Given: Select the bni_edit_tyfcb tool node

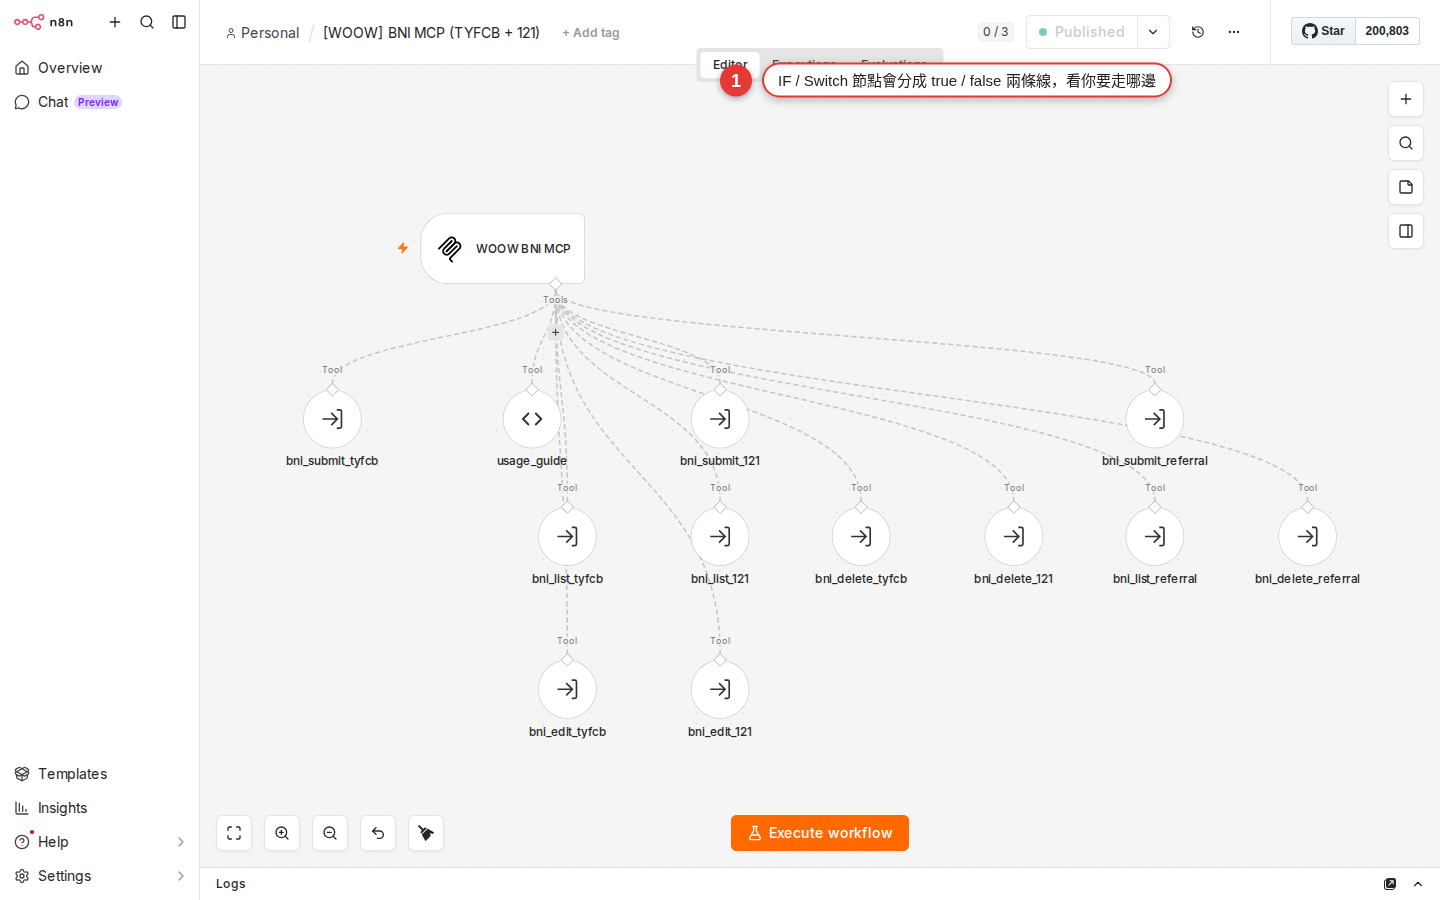Looking at the screenshot, I should (x=567, y=690).
